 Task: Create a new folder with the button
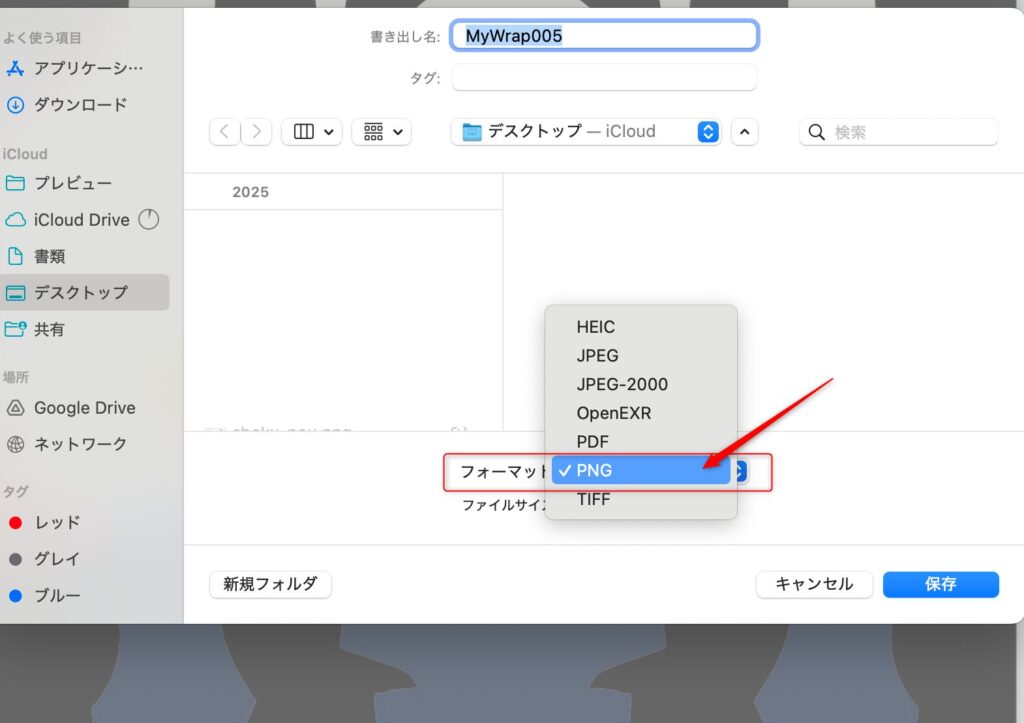(x=270, y=585)
